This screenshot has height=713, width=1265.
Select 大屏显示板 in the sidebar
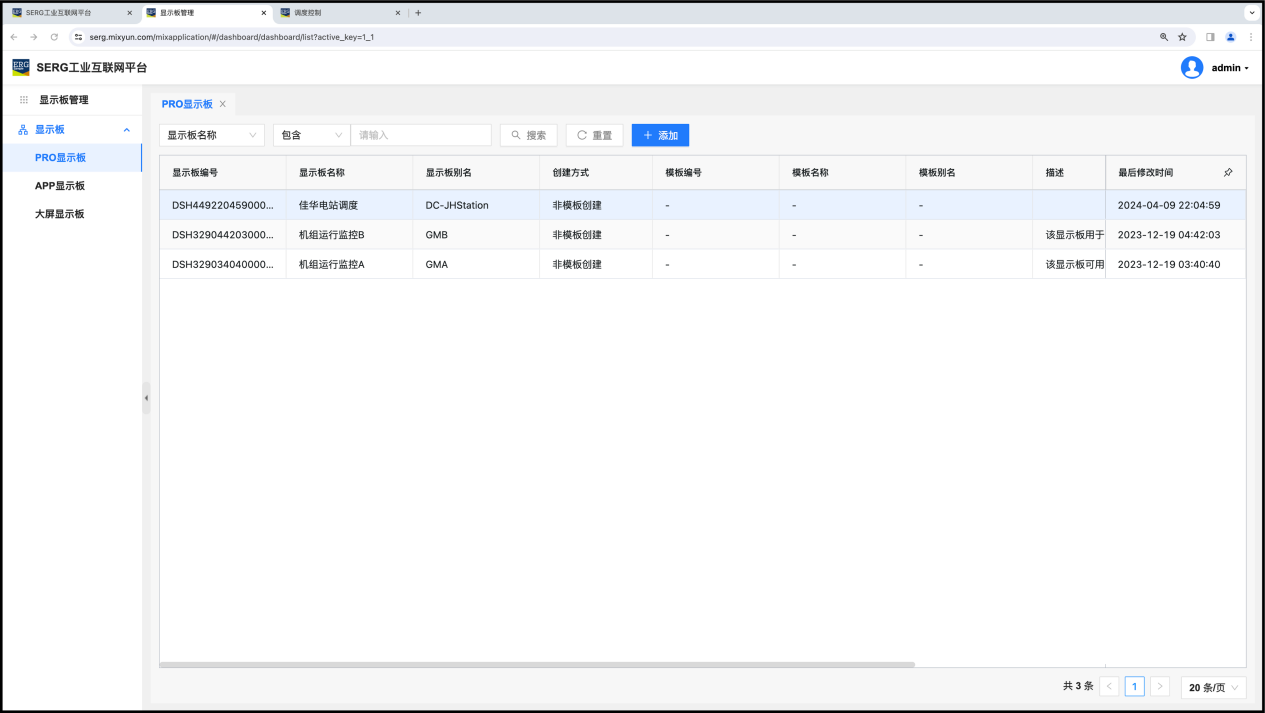(x=60, y=214)
